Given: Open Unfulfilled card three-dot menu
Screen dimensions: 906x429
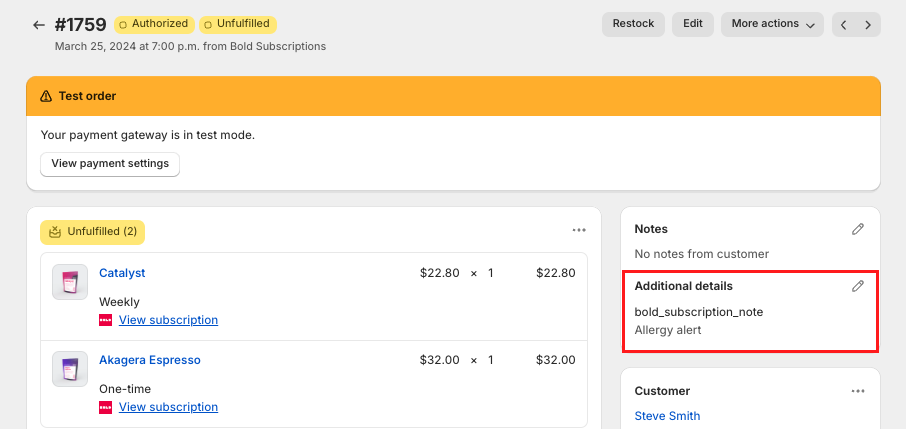Looking at the screenshot, I should tap(579, 230).
